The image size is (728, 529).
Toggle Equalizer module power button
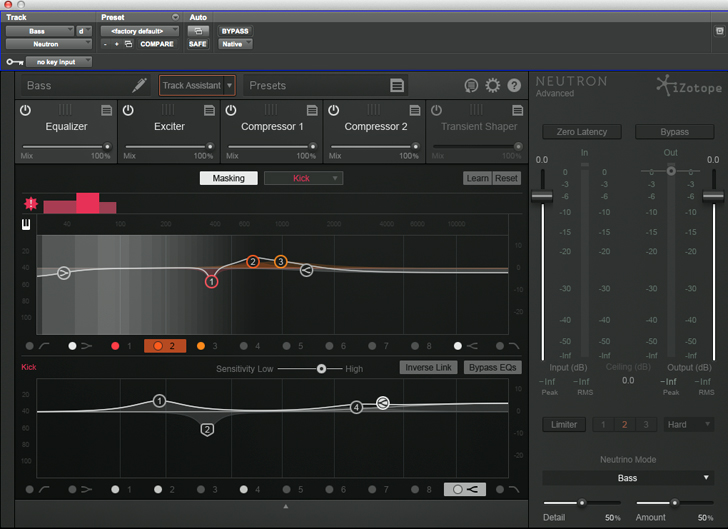pos(25,110)
